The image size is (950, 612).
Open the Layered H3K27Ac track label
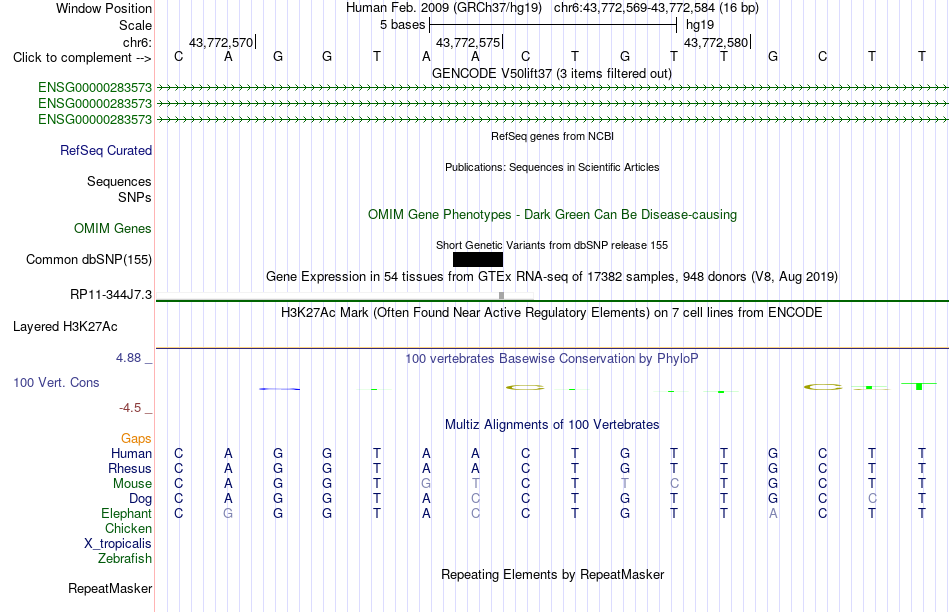tap(65, 327)
